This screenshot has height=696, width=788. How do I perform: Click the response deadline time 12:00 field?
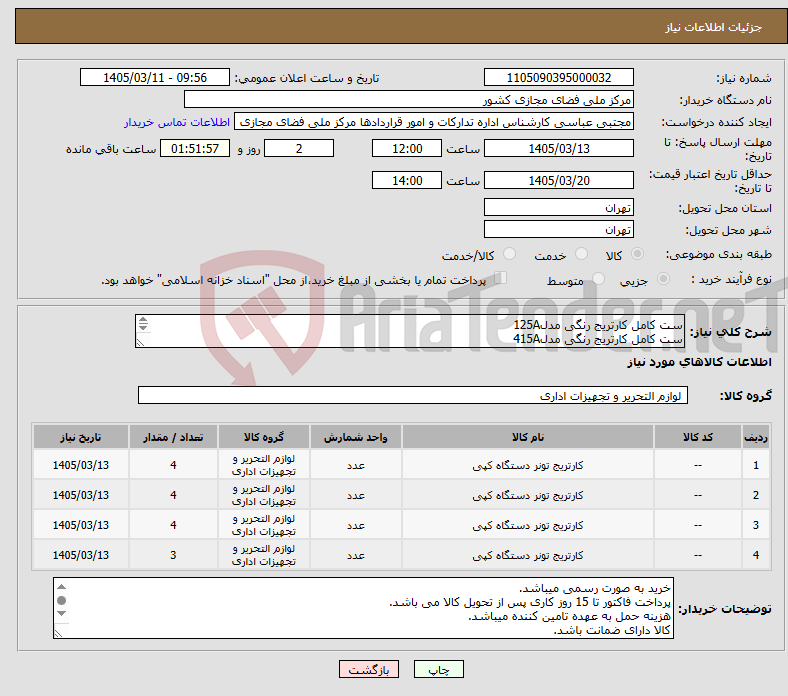click(x=407, y=148)
